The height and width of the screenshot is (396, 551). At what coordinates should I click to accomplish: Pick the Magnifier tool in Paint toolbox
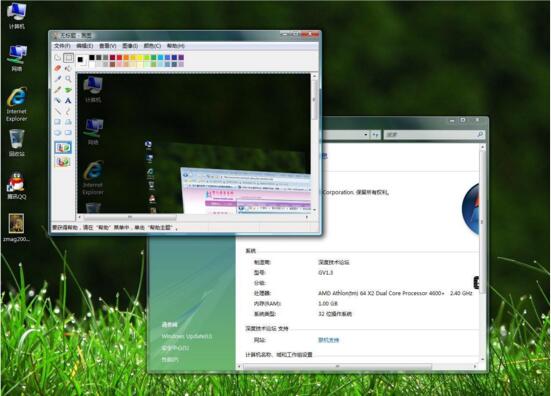[x=68, y=79]
